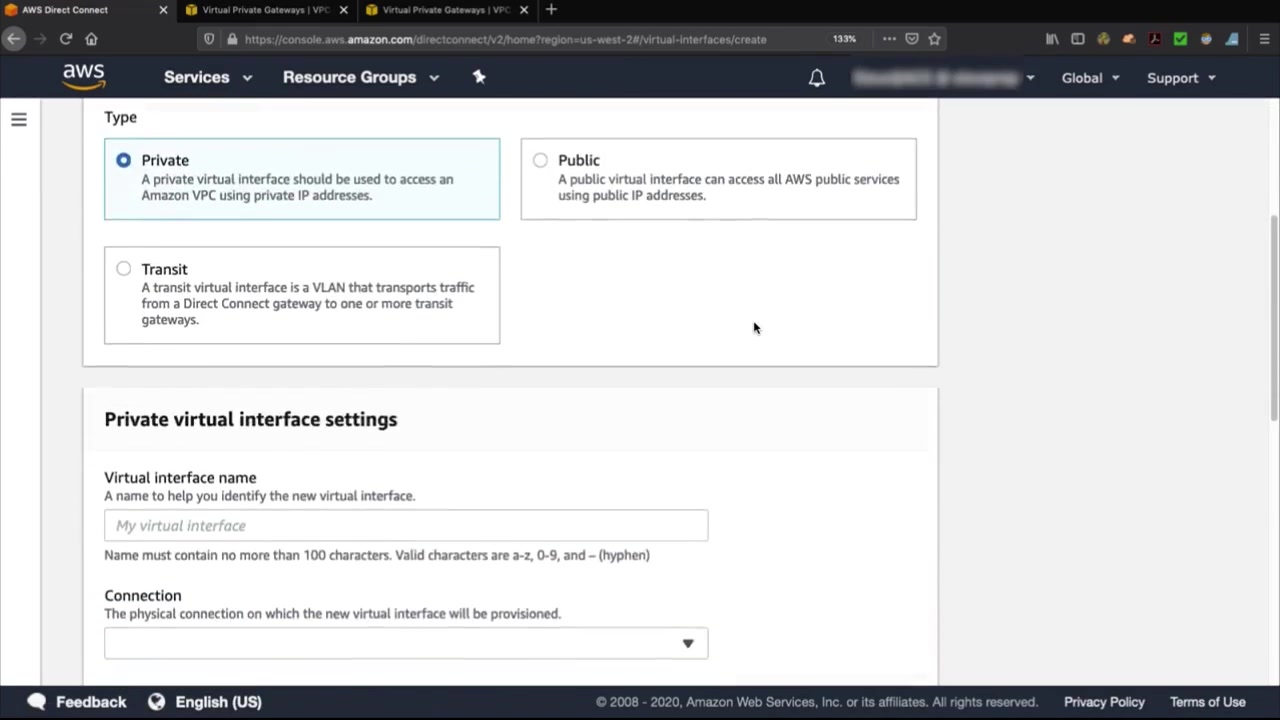Open the page actions three-dot menu
Viewport: 1280px width, 720px height.
click(x=889, y=39)
